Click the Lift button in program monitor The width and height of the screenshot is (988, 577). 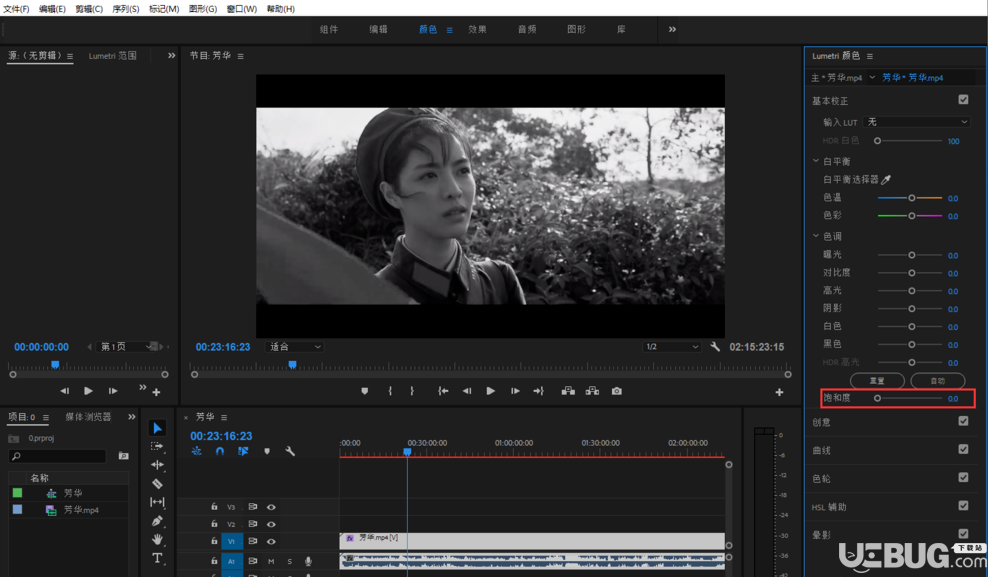(568, 391)
